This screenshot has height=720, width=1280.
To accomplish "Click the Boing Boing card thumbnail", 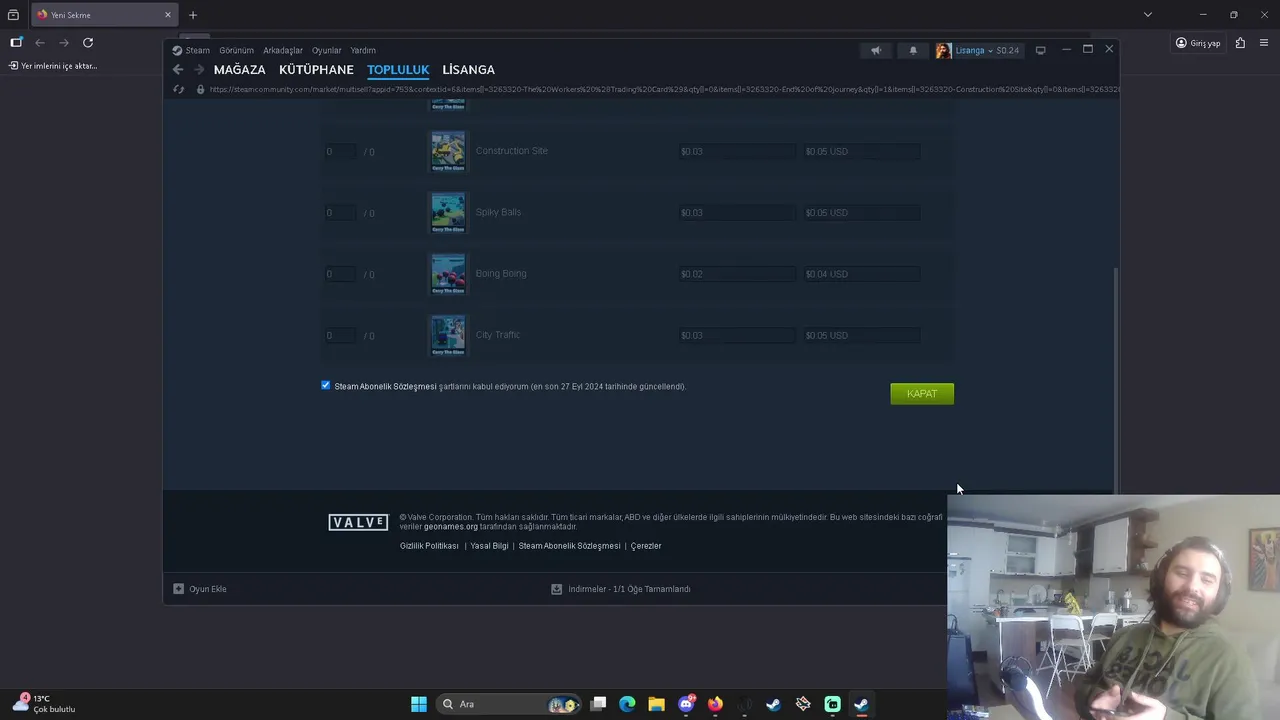I will point(448,274).
